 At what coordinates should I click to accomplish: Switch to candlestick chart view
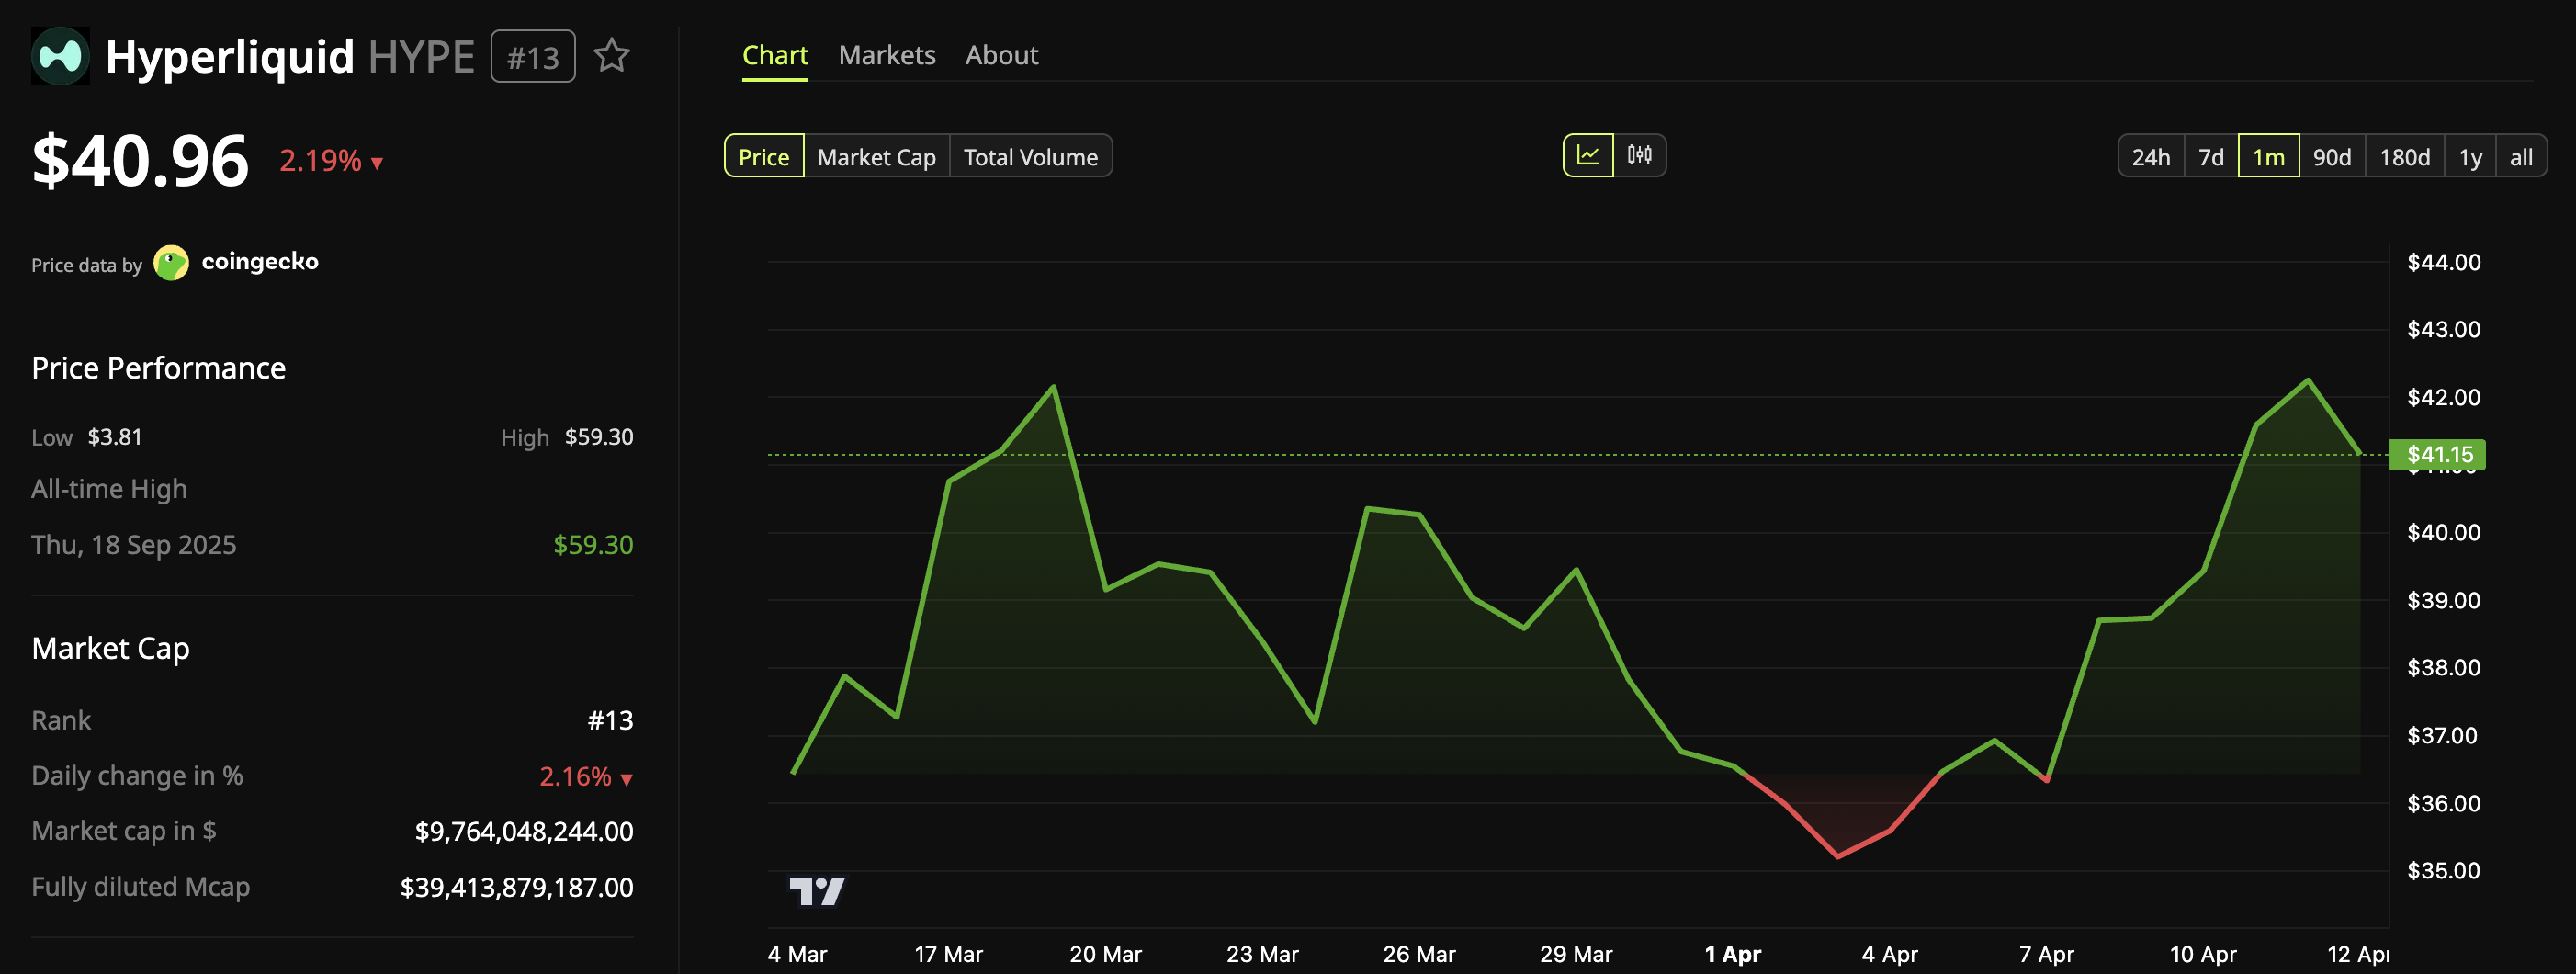1640,156
